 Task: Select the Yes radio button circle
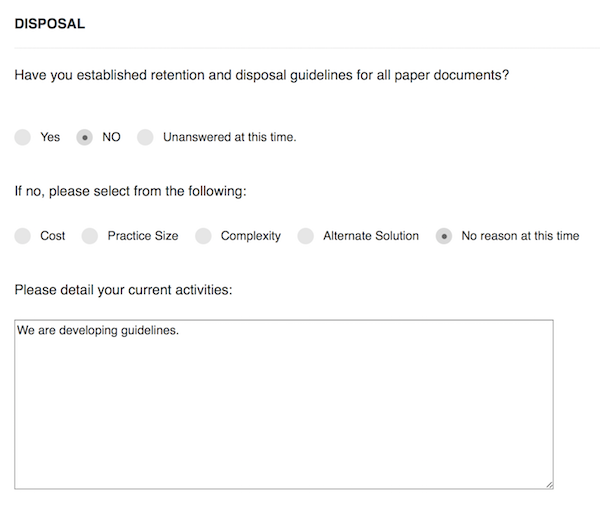pos(23,137)
